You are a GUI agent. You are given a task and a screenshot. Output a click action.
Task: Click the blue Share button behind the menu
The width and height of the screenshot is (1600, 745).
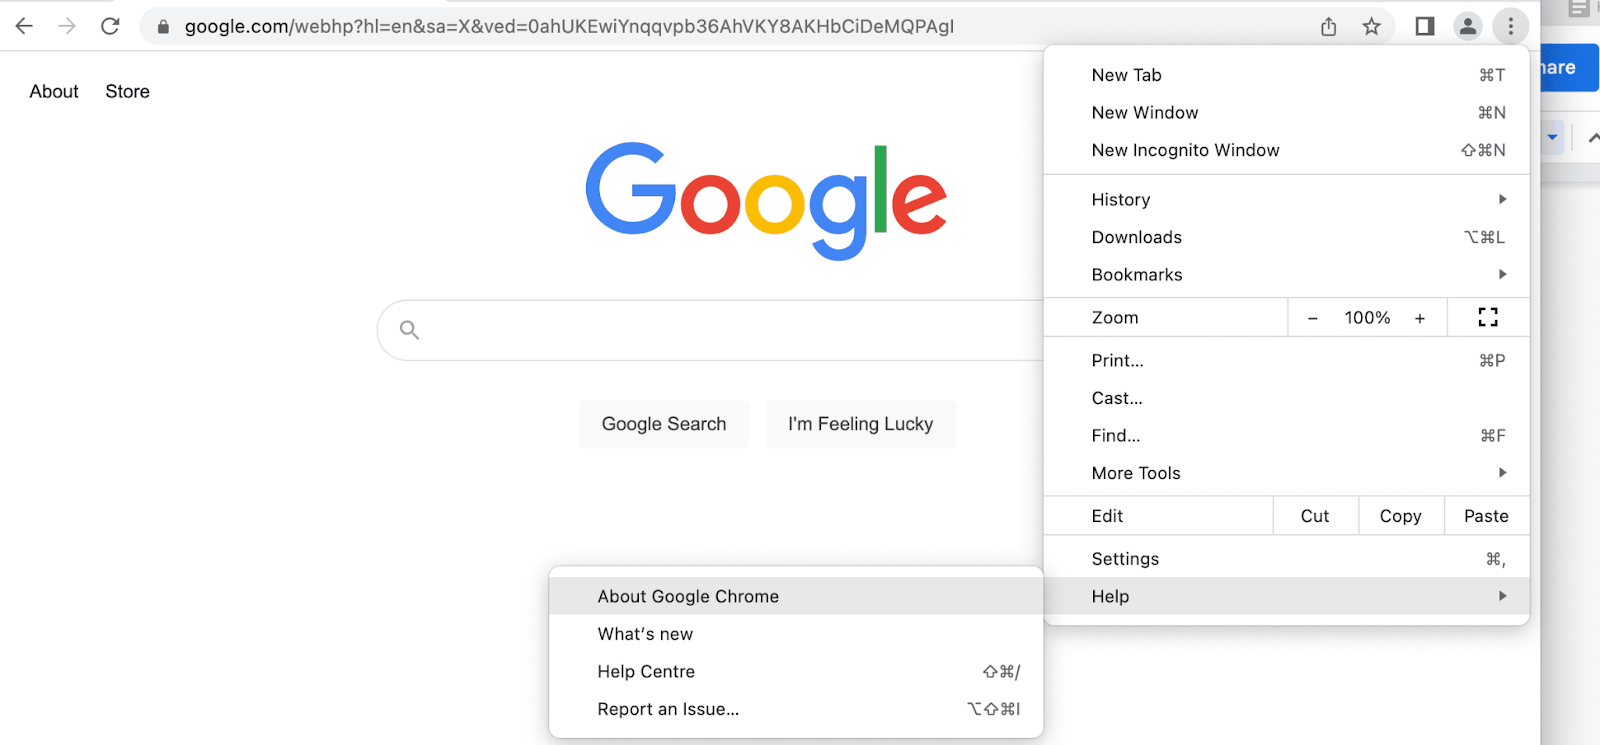pos(1570,68)
